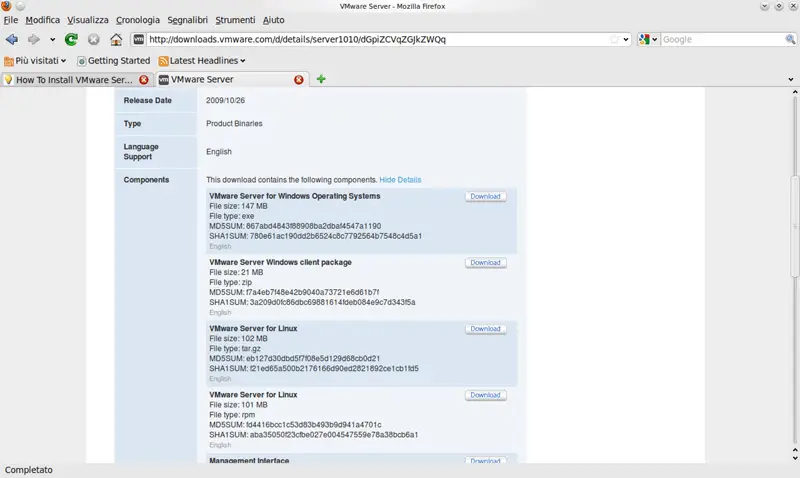This screenshot has height=478, width=800.
Task: Open the Visualizza menu
Action: click(88, 20)
